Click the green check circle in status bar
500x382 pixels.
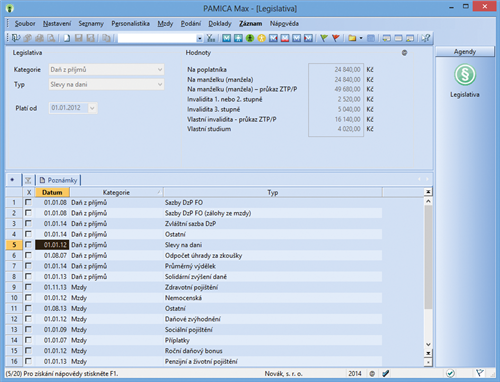tap(450, 373)
